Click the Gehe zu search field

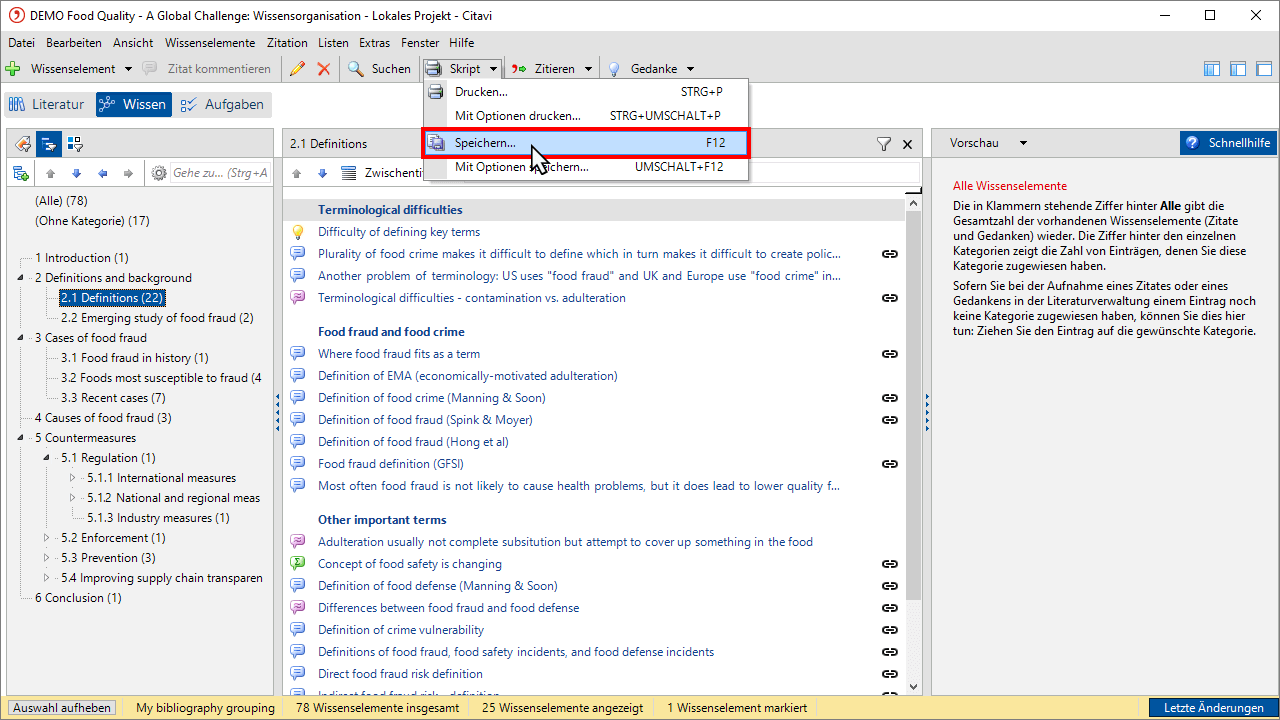220,173
